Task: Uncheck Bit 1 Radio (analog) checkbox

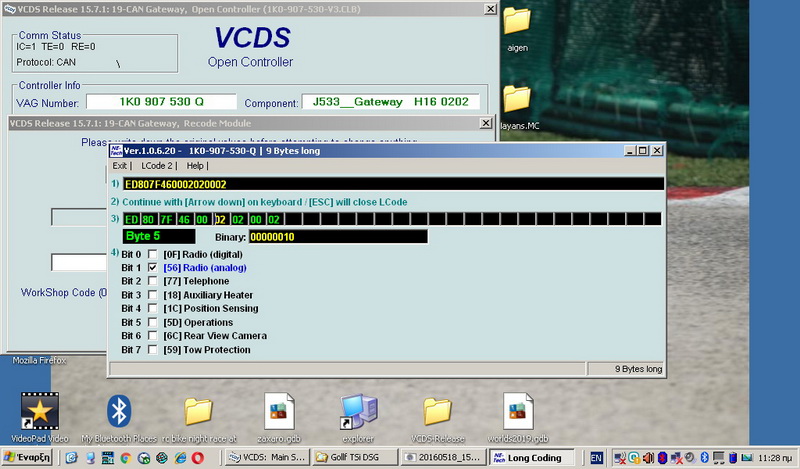Action: tap(152, 267)
